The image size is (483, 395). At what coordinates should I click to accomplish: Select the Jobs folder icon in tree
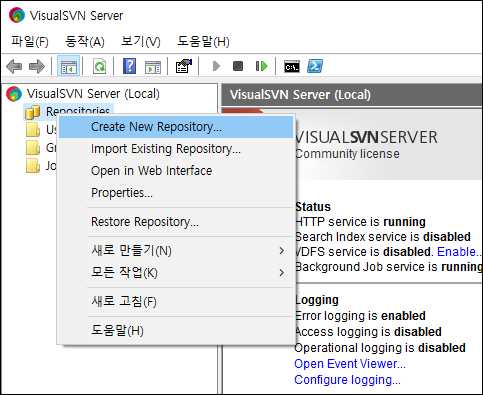click(x=33, y=166)
